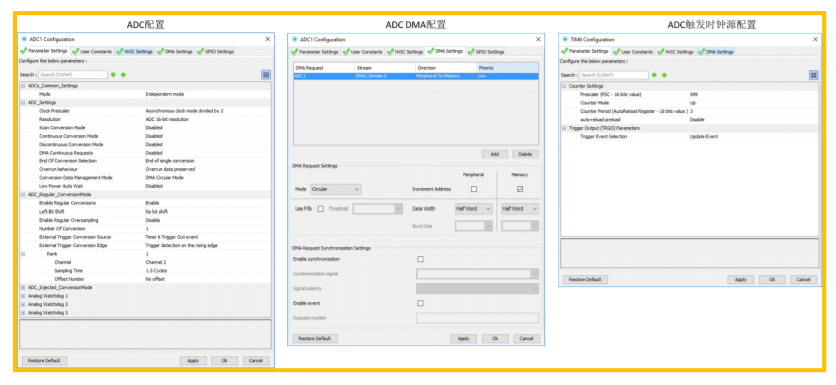Screen dimensions: 836x385
Task: Select the ADC1 DMA1 Stream 0 table row
Action: (416, 76)
